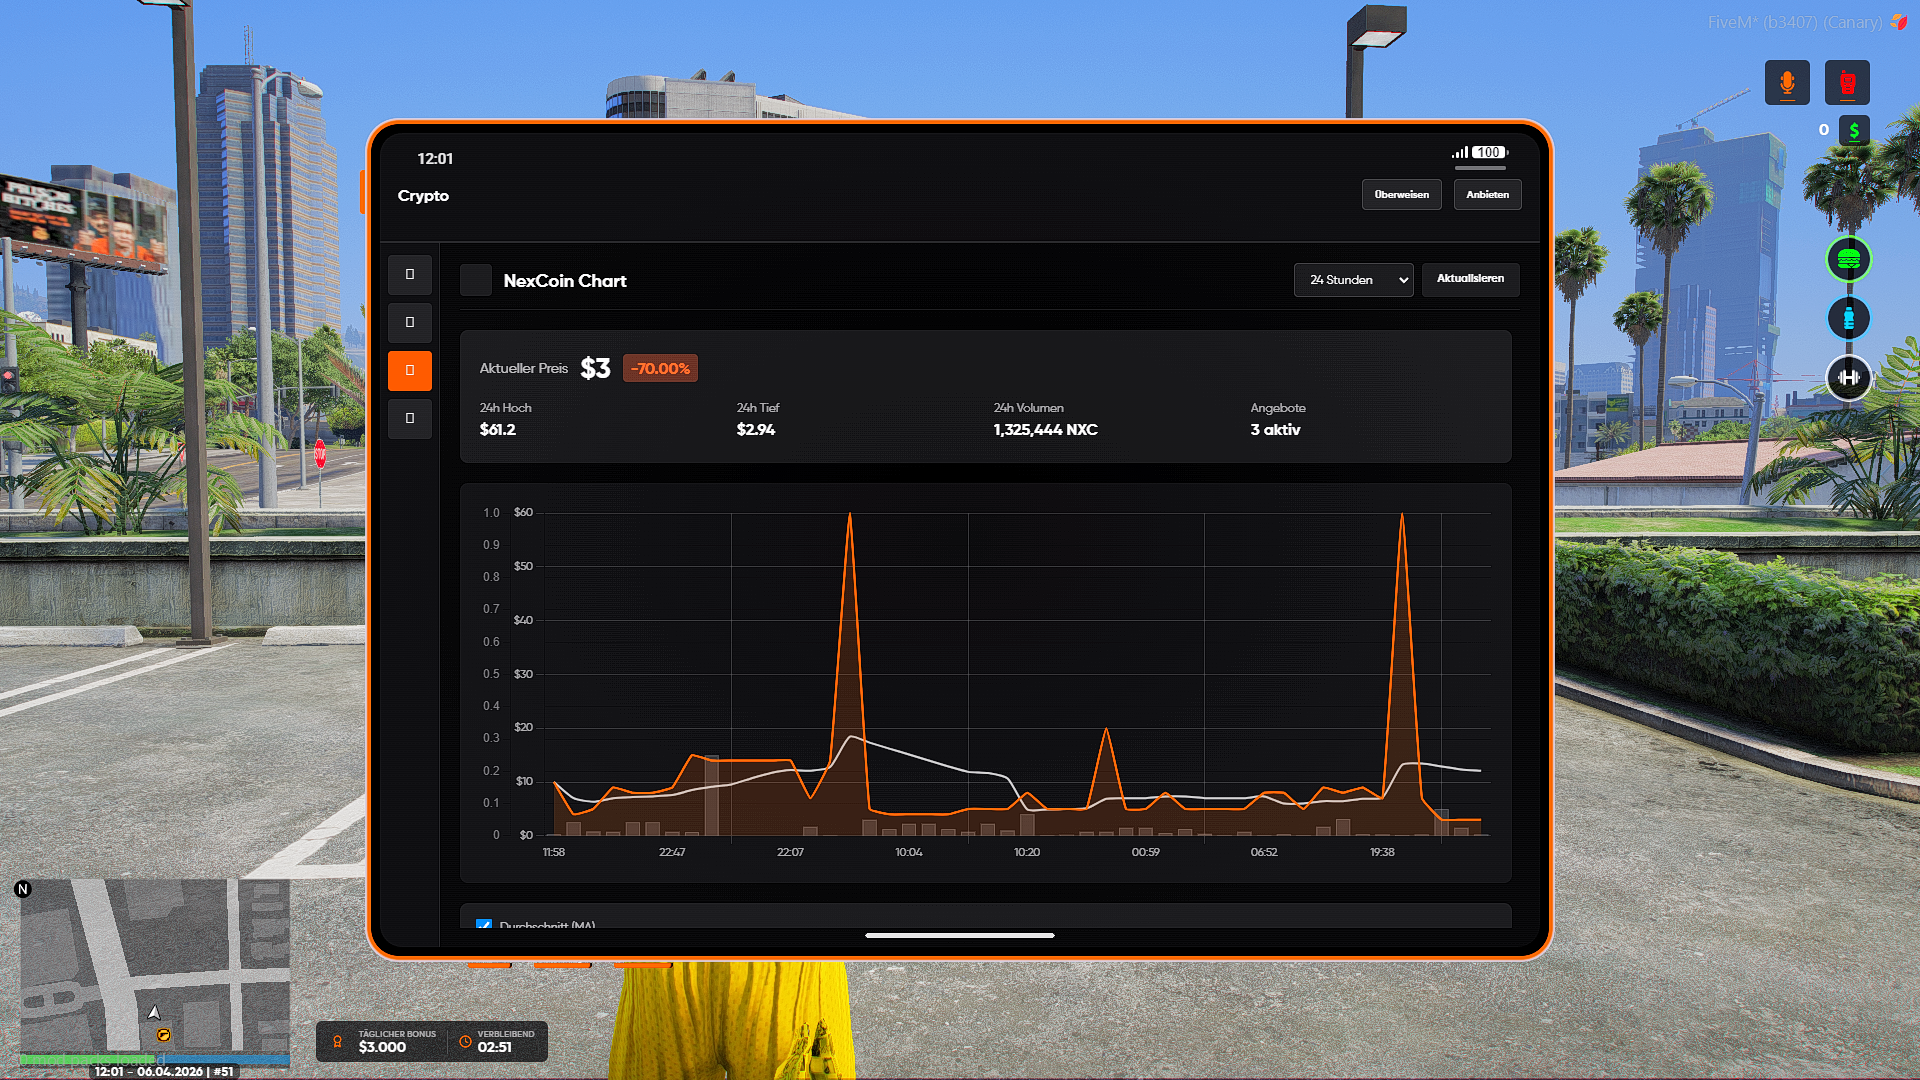The image size is (1920, 1080).
Task: Open the topmost sidebar tab
Action: (x=410, y=274)
